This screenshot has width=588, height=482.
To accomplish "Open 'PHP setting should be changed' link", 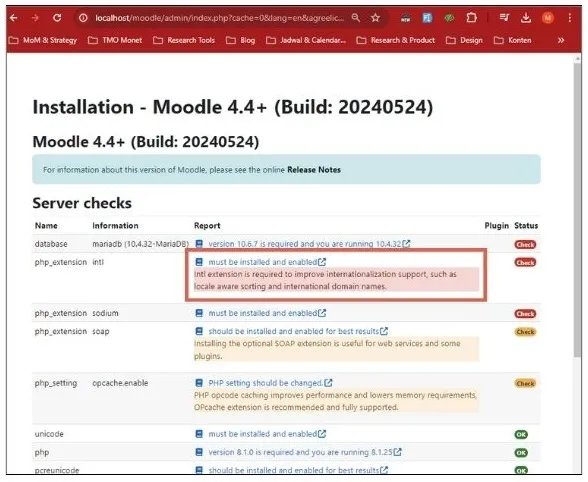I will click(270, 383).
